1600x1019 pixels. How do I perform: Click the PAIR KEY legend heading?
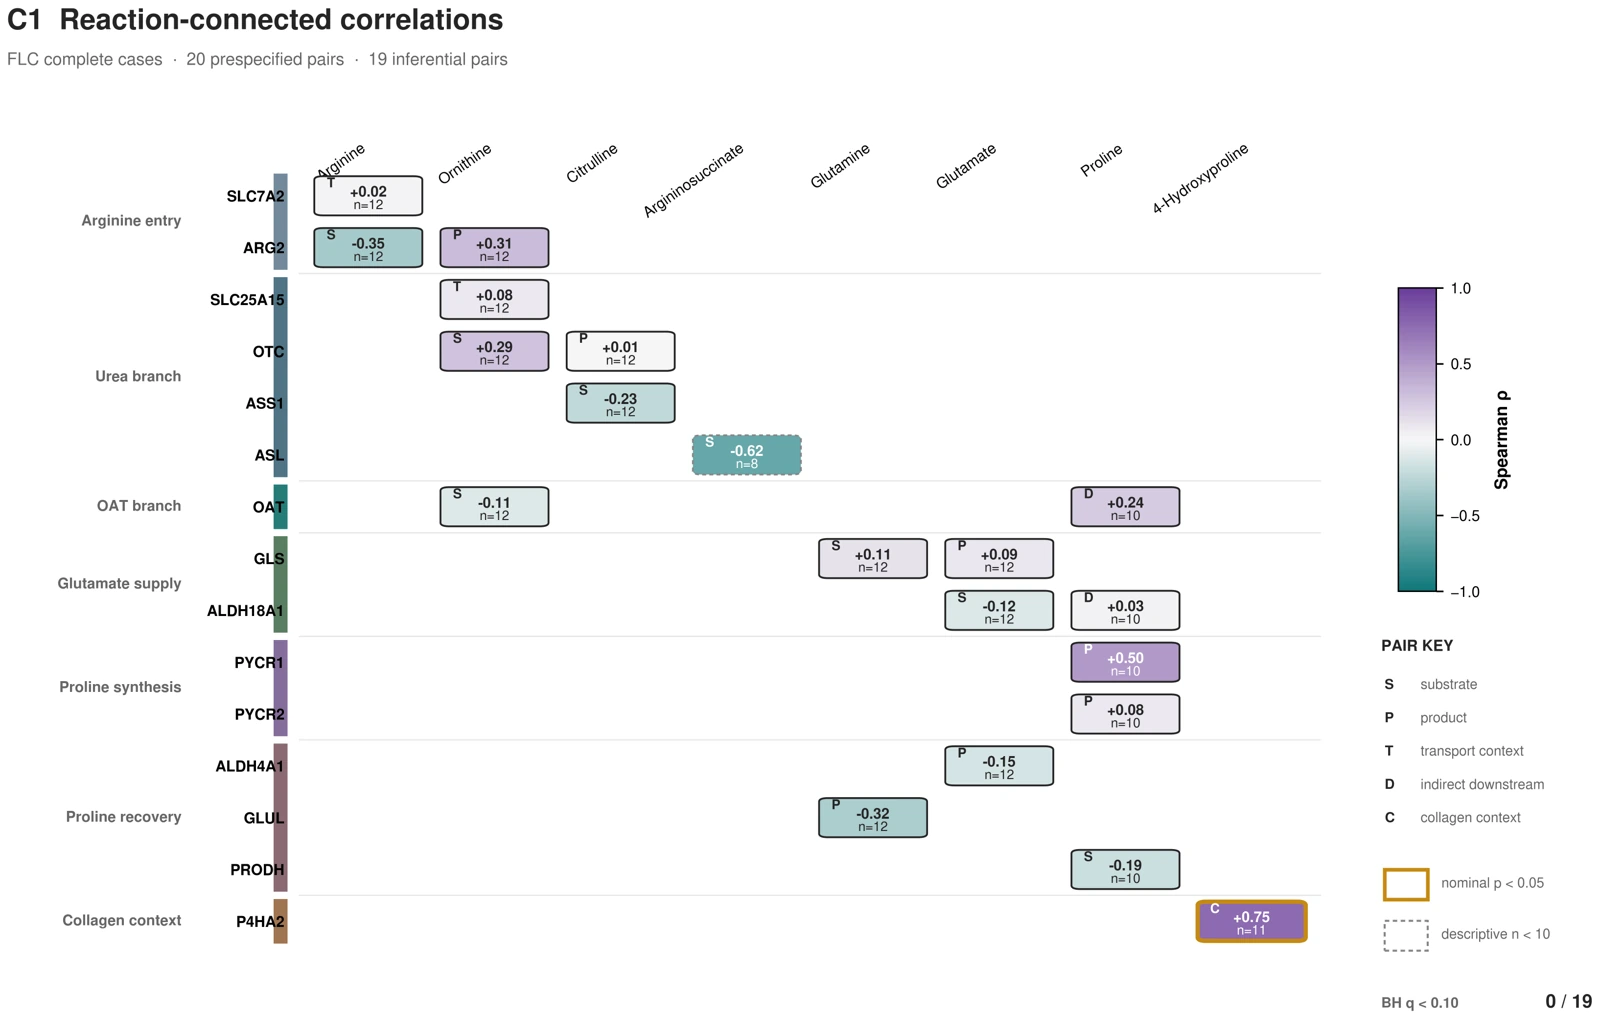1417,646
